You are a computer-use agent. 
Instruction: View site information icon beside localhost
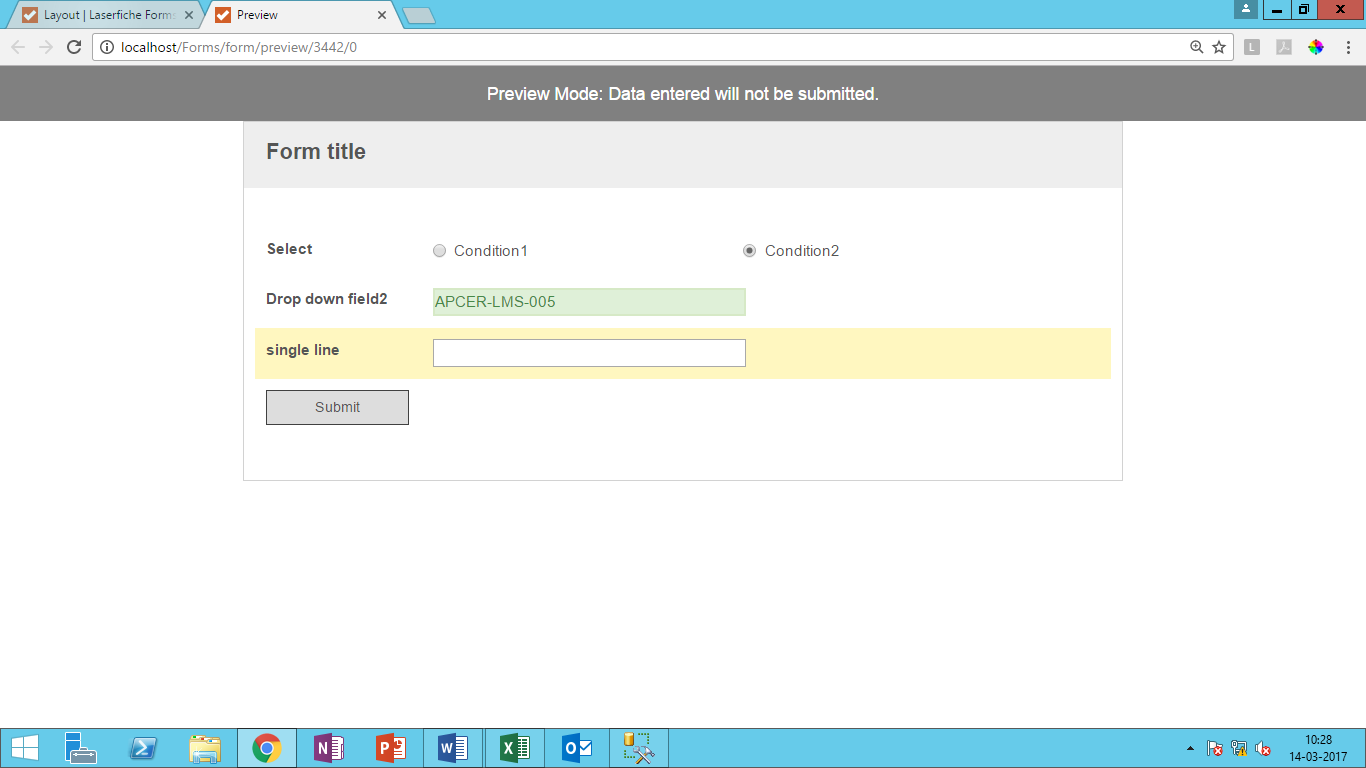107,47
